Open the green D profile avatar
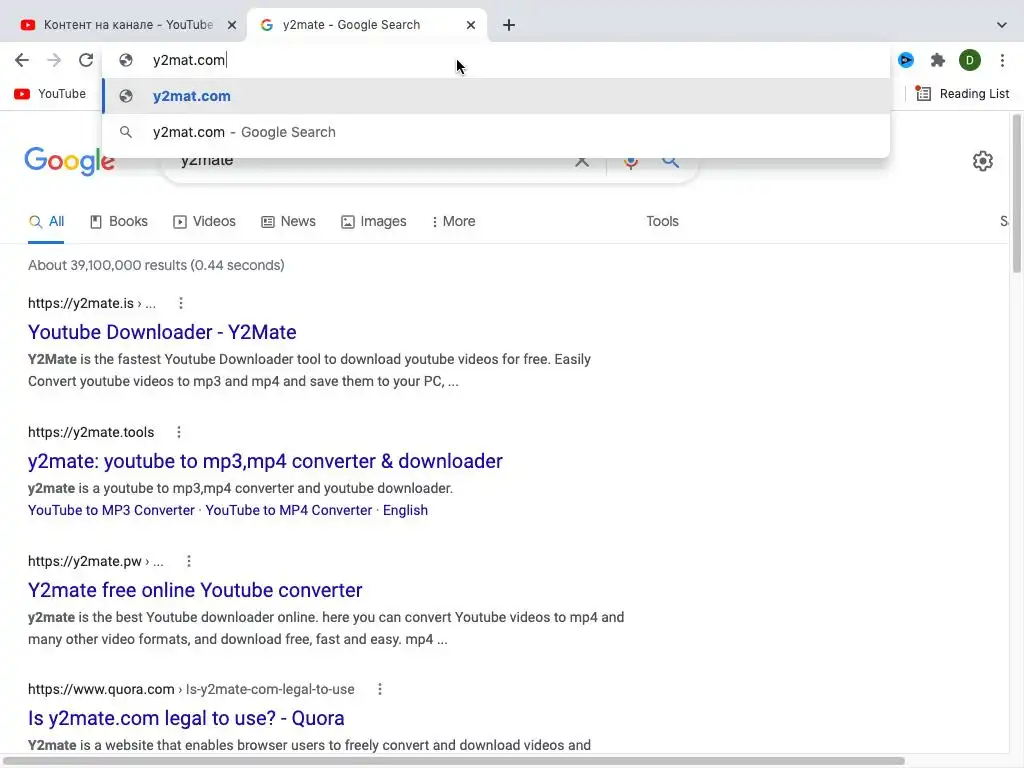 [970, 60]
